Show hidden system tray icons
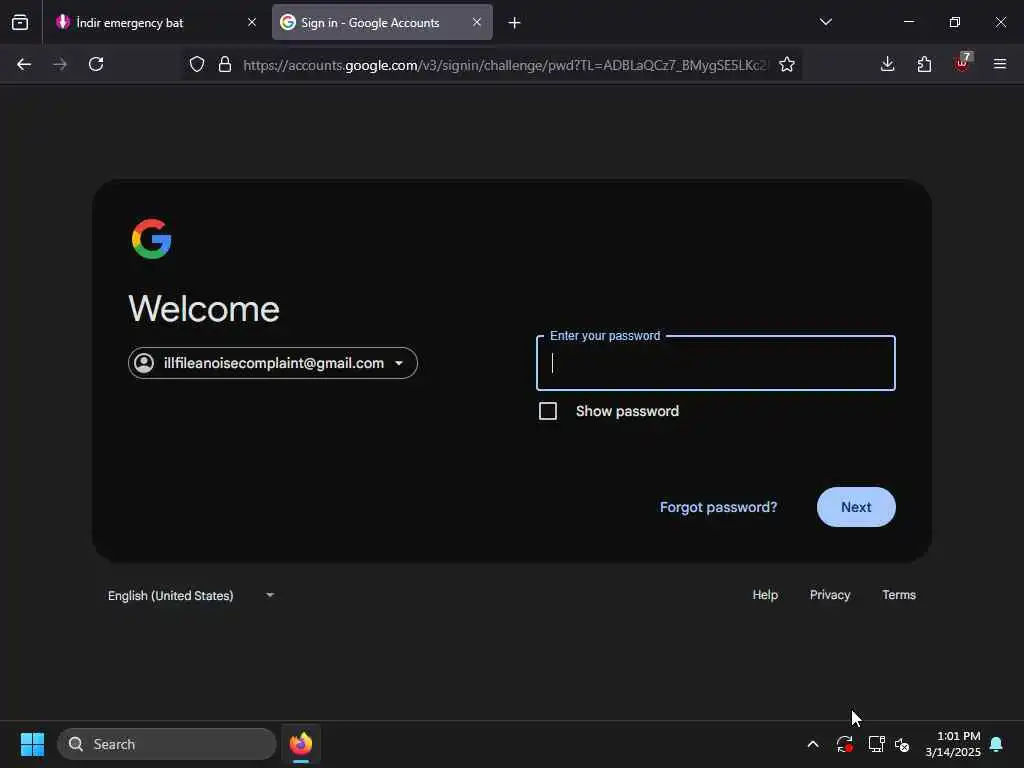This screenshot has width=1024, height=768. (x=813, y=744)
